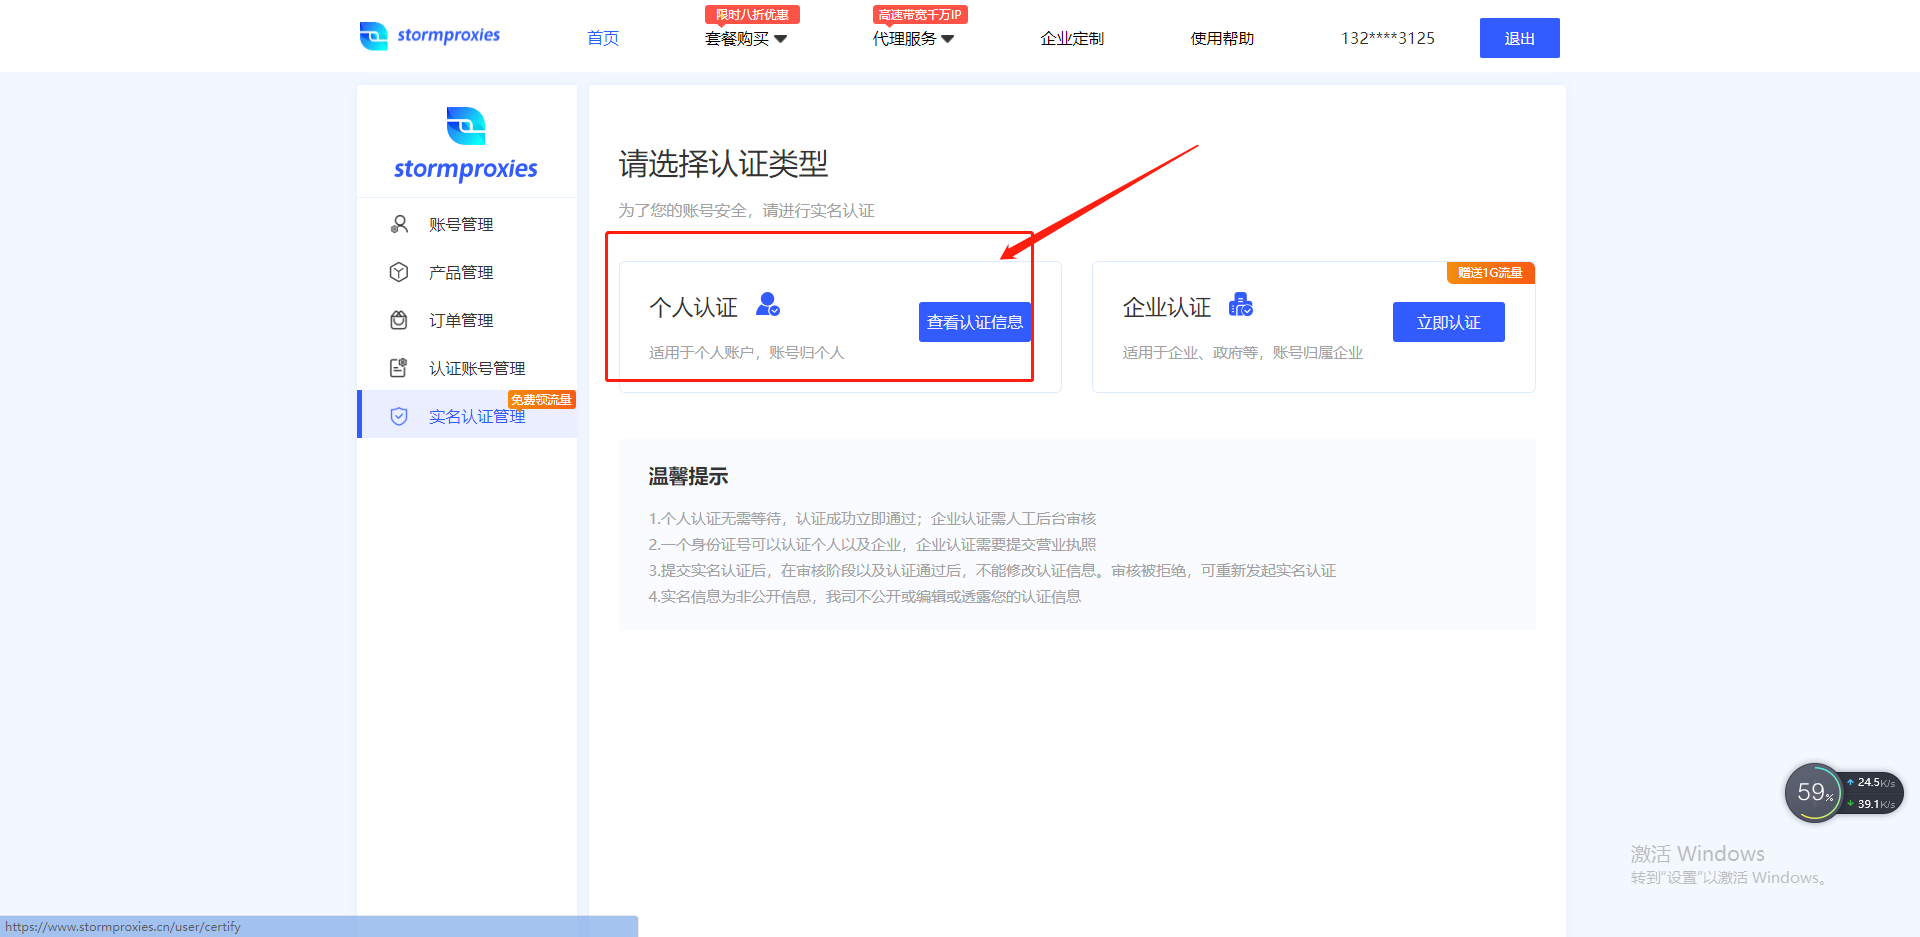The image size is (1920, 937).
Task: Click the personal certification user icon
Action: 768,304
